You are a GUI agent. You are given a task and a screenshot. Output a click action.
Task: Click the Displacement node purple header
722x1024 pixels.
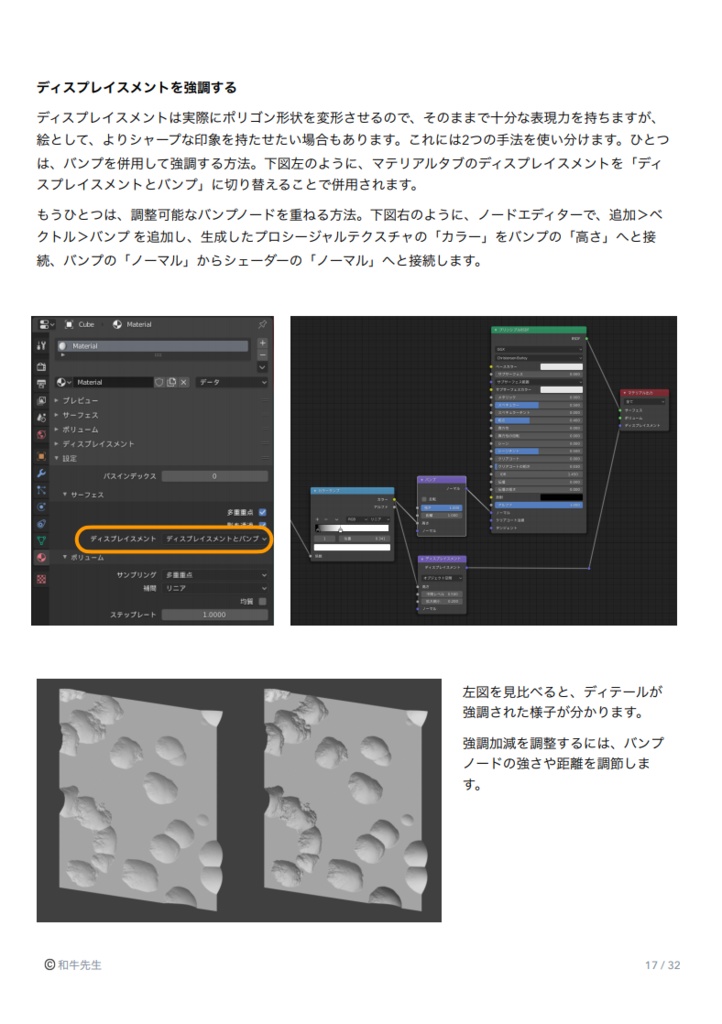[442, 559]
